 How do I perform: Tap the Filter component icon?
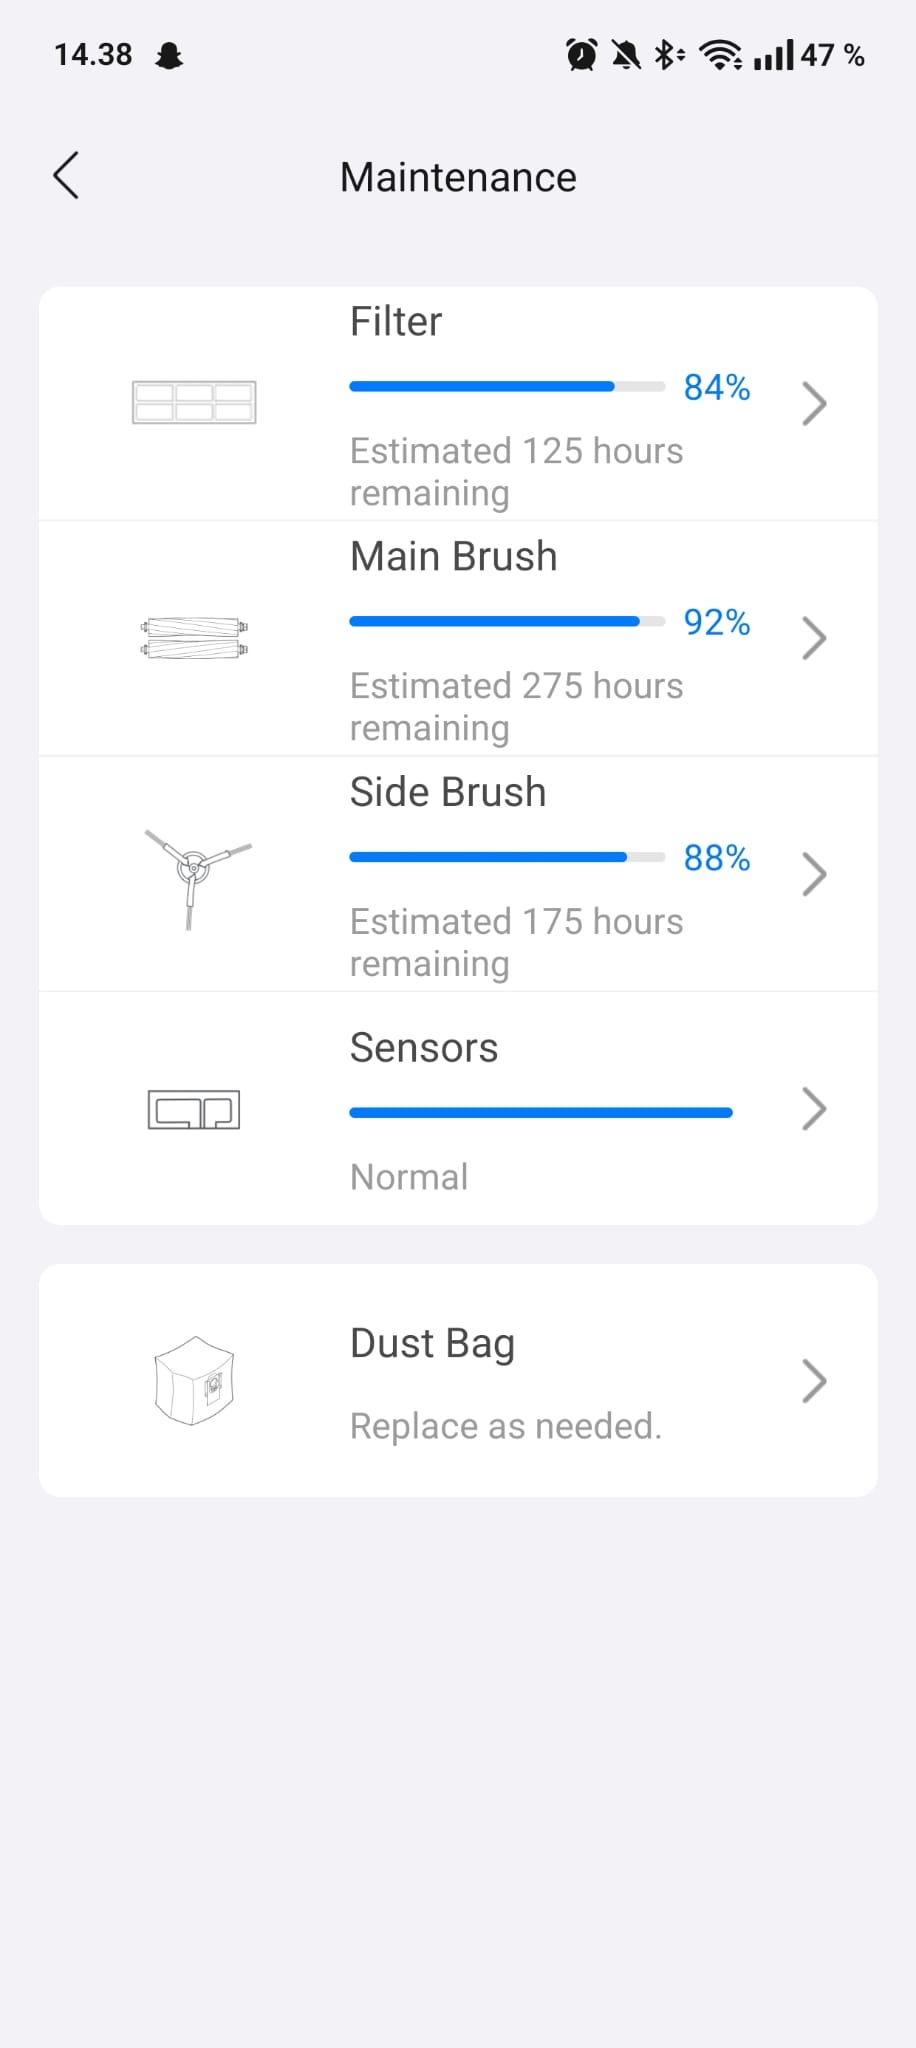194,403
